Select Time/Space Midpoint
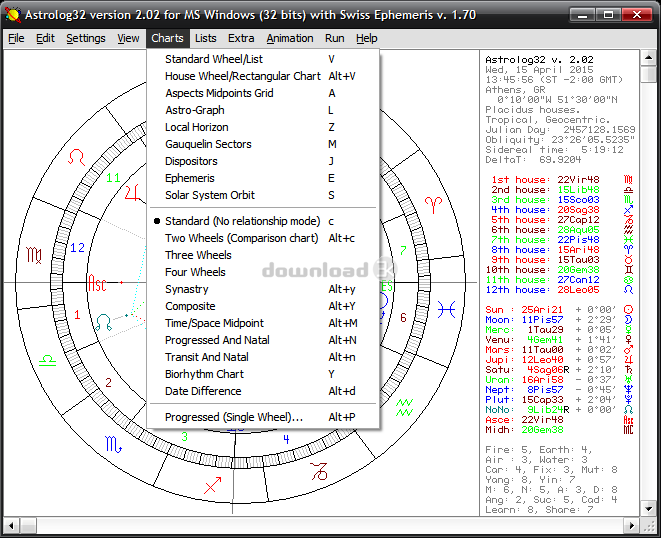Image resolution: width=661 pixels, height=538 pixels. click(x=263, y=323)
